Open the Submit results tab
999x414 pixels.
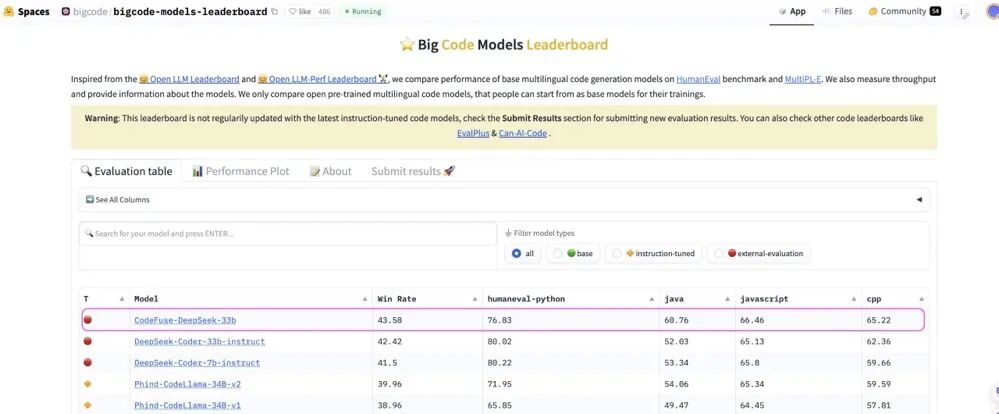(x=413, y=171)
